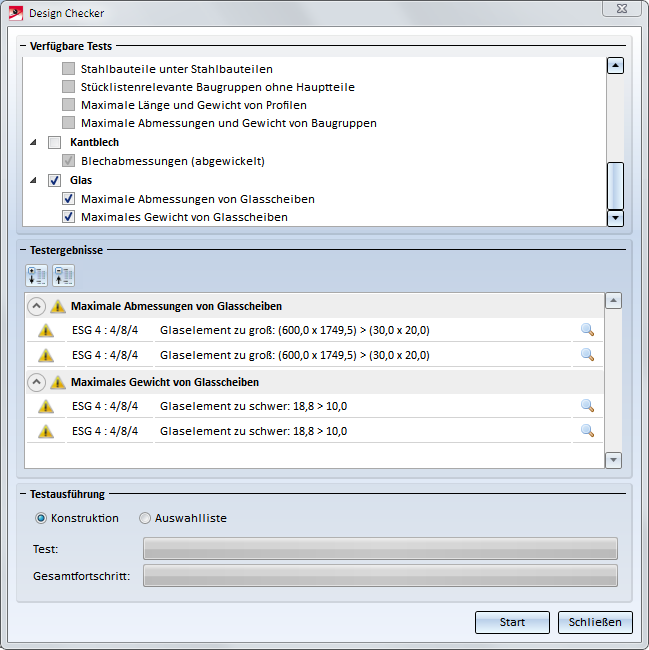
Task: Zoom to first 'Glaselement zu schwer' result
Action: (x=587, y=406)
